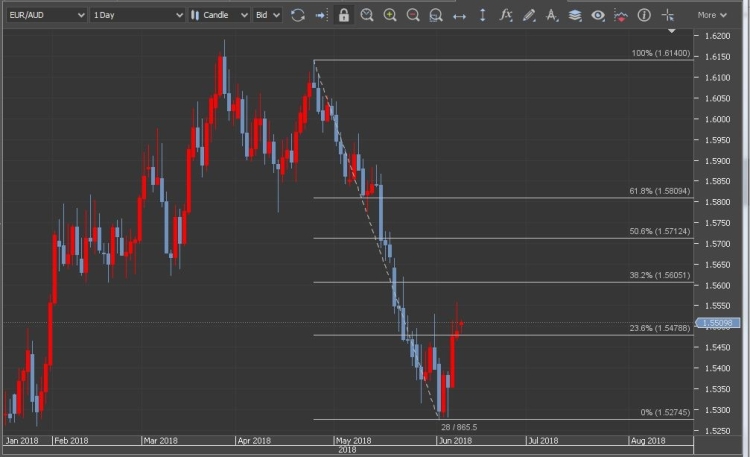
Task: Select the compass measurement tool icon
Action: [551, 15]
